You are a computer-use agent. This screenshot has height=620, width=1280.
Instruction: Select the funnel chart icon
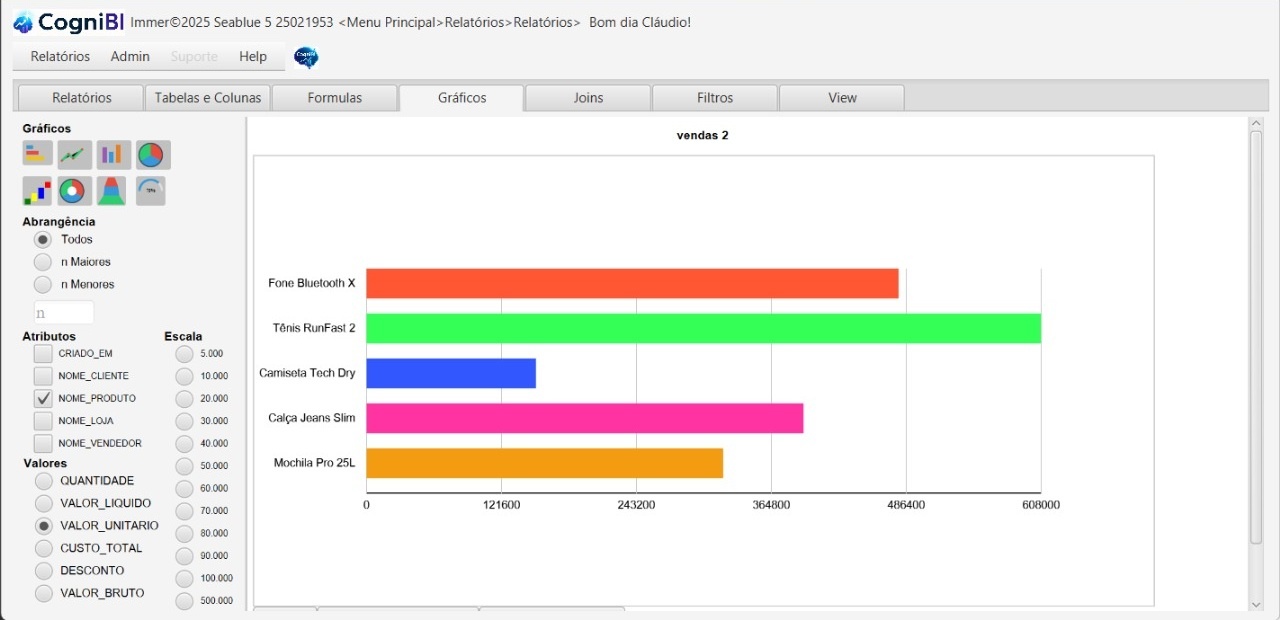112,190
